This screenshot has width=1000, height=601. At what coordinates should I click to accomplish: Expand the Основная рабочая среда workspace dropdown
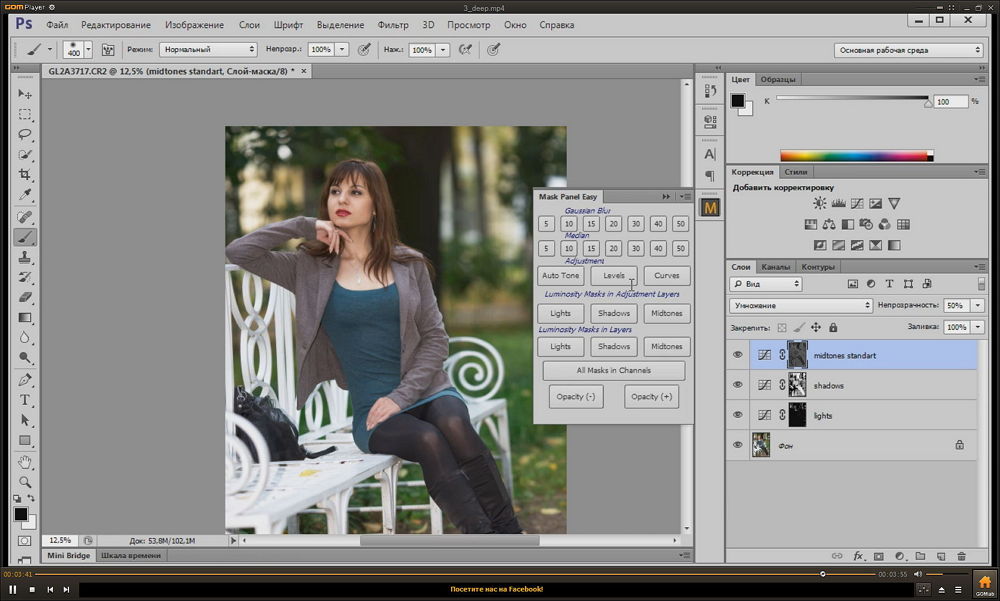coord(908,50)
